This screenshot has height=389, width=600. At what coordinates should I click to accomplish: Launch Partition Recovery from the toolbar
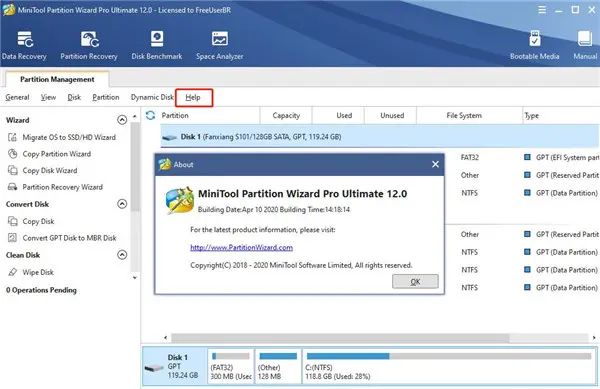89,46
